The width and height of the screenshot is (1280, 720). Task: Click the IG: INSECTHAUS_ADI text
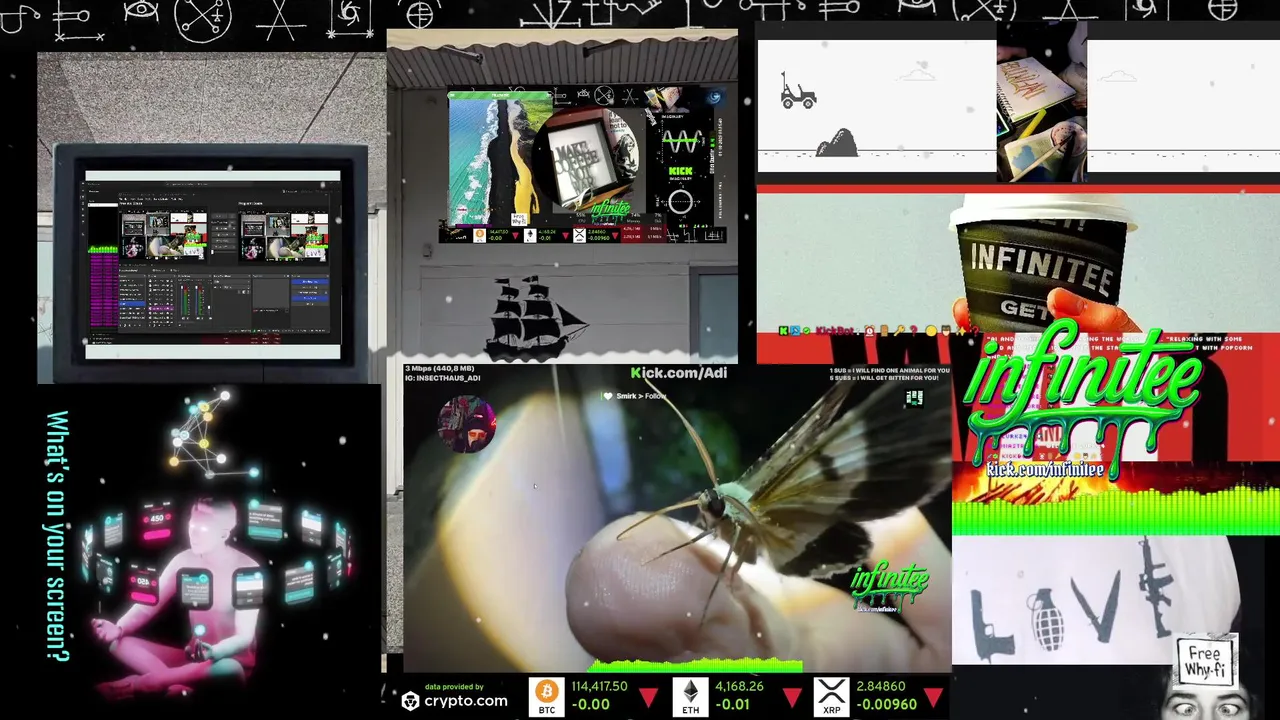(x=443, y=378)
